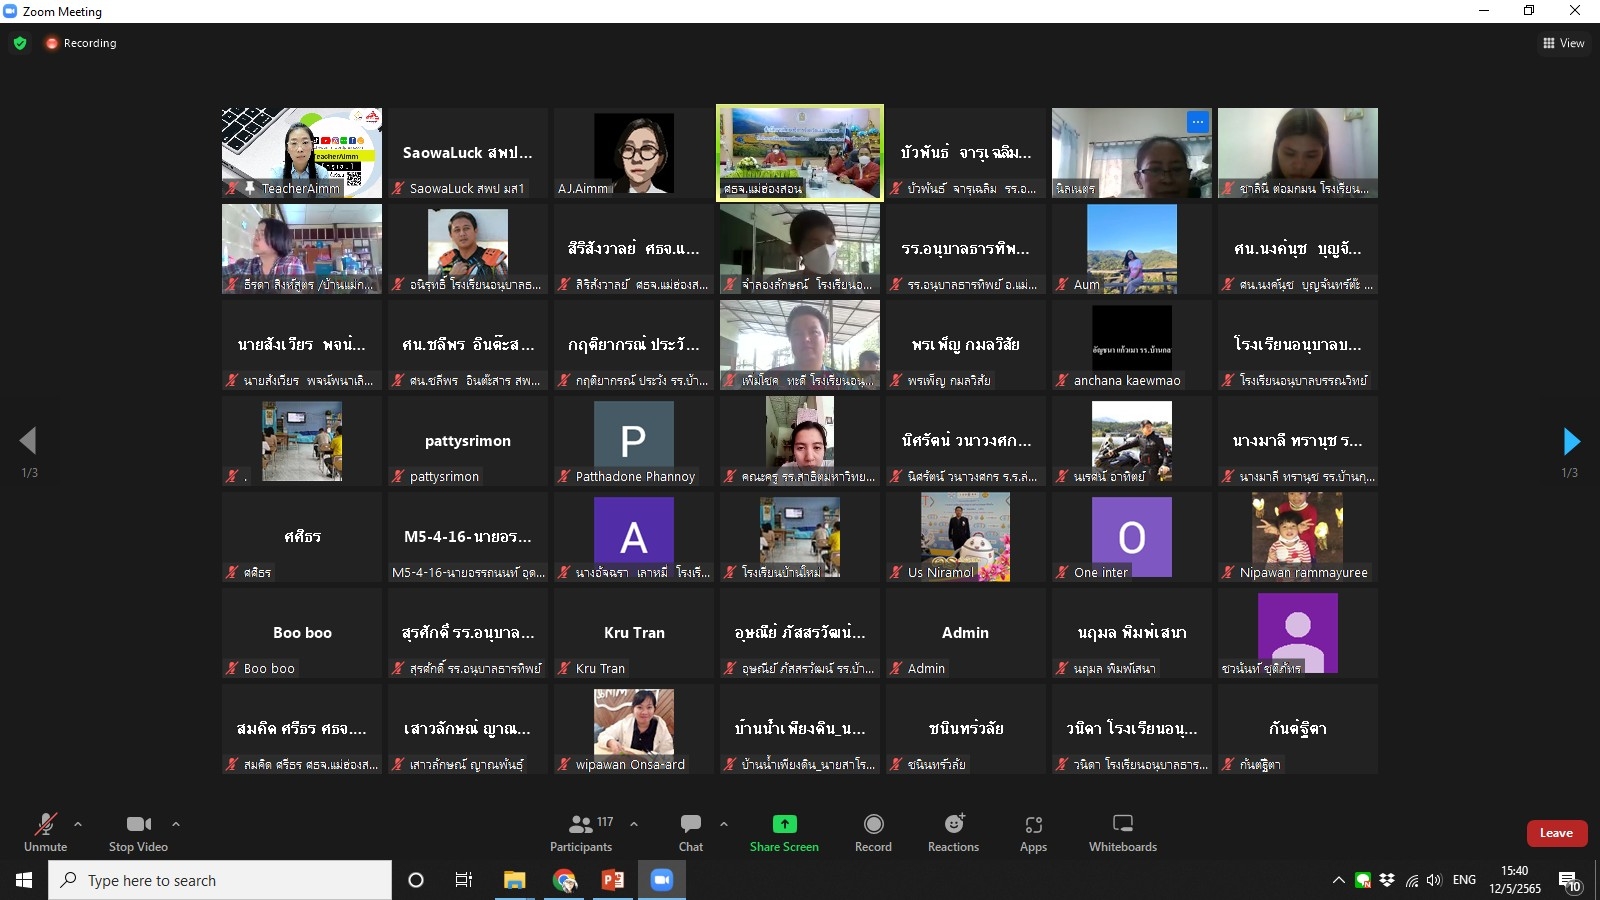This screenshot has height=900, width=1600.
Task: Click the three-dots menu on video tile
Action: pos(1197,122)
